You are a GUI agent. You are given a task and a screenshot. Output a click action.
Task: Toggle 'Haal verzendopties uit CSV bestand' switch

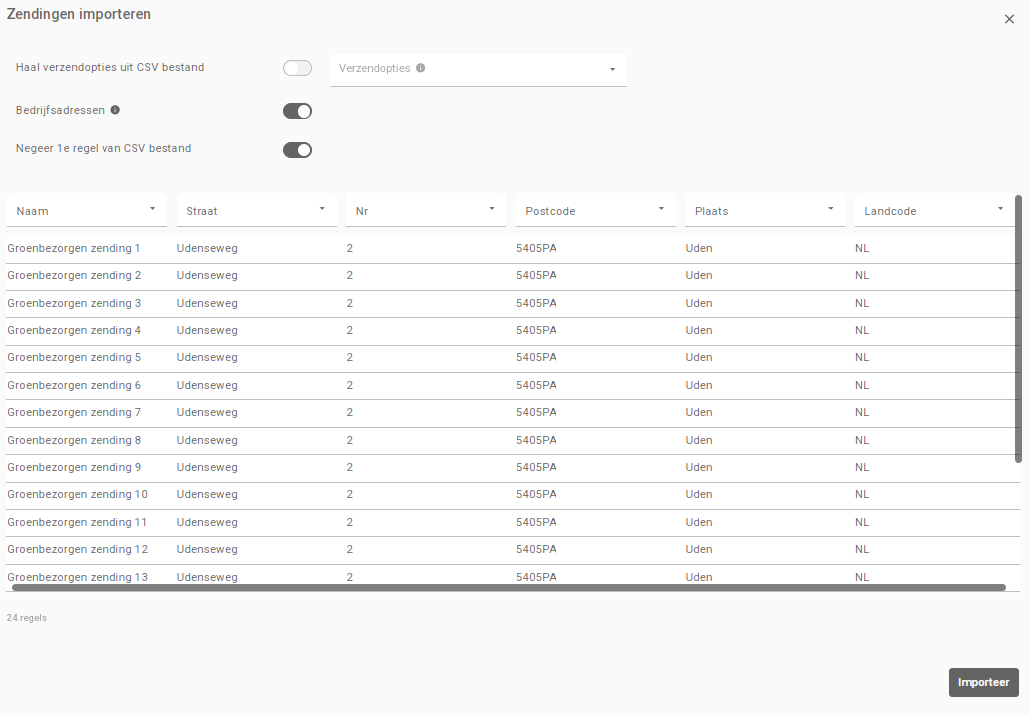coord(297,68)
